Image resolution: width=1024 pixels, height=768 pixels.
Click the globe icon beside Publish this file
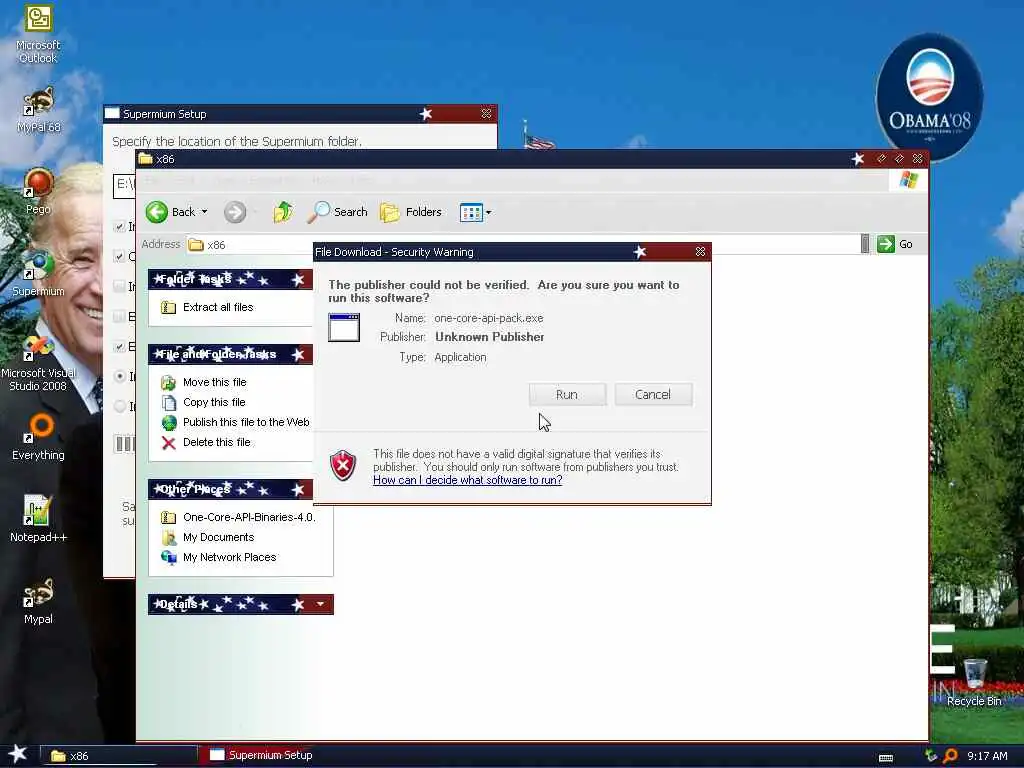click(168, 423)
